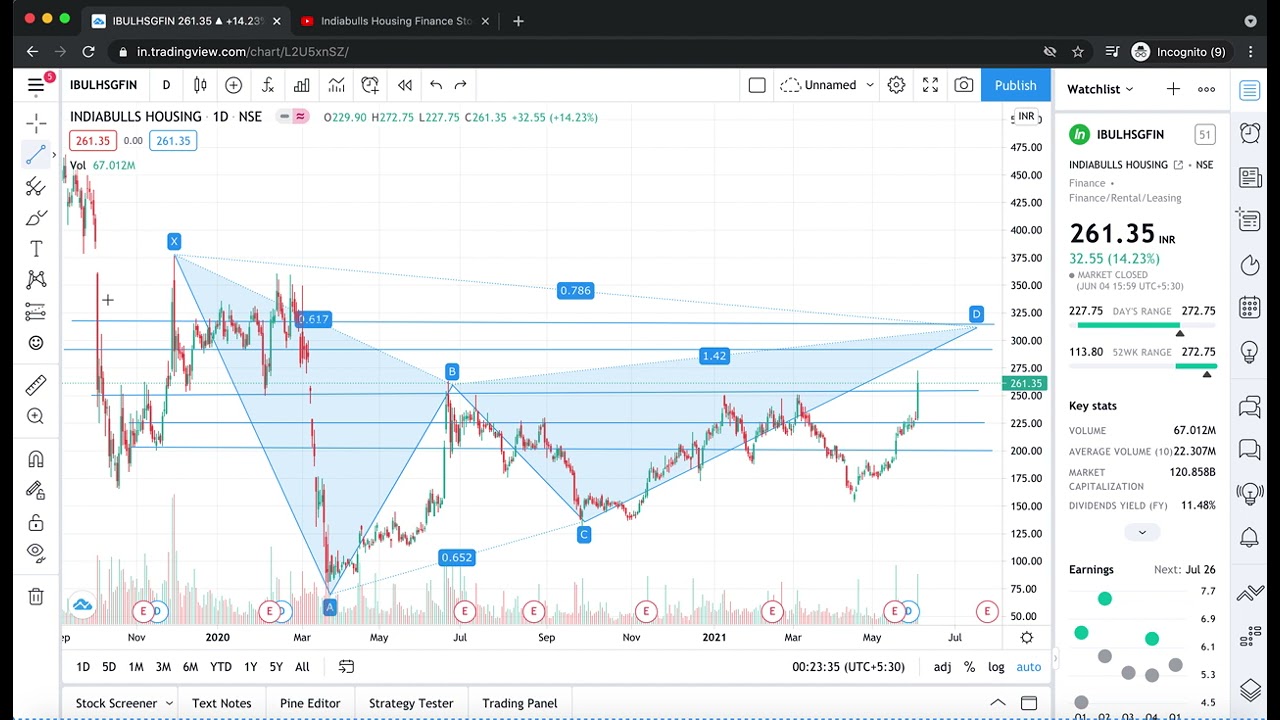Screen dimensions: 1280x720
Task: Reload the browser page
Action: [x=88, y=52]
